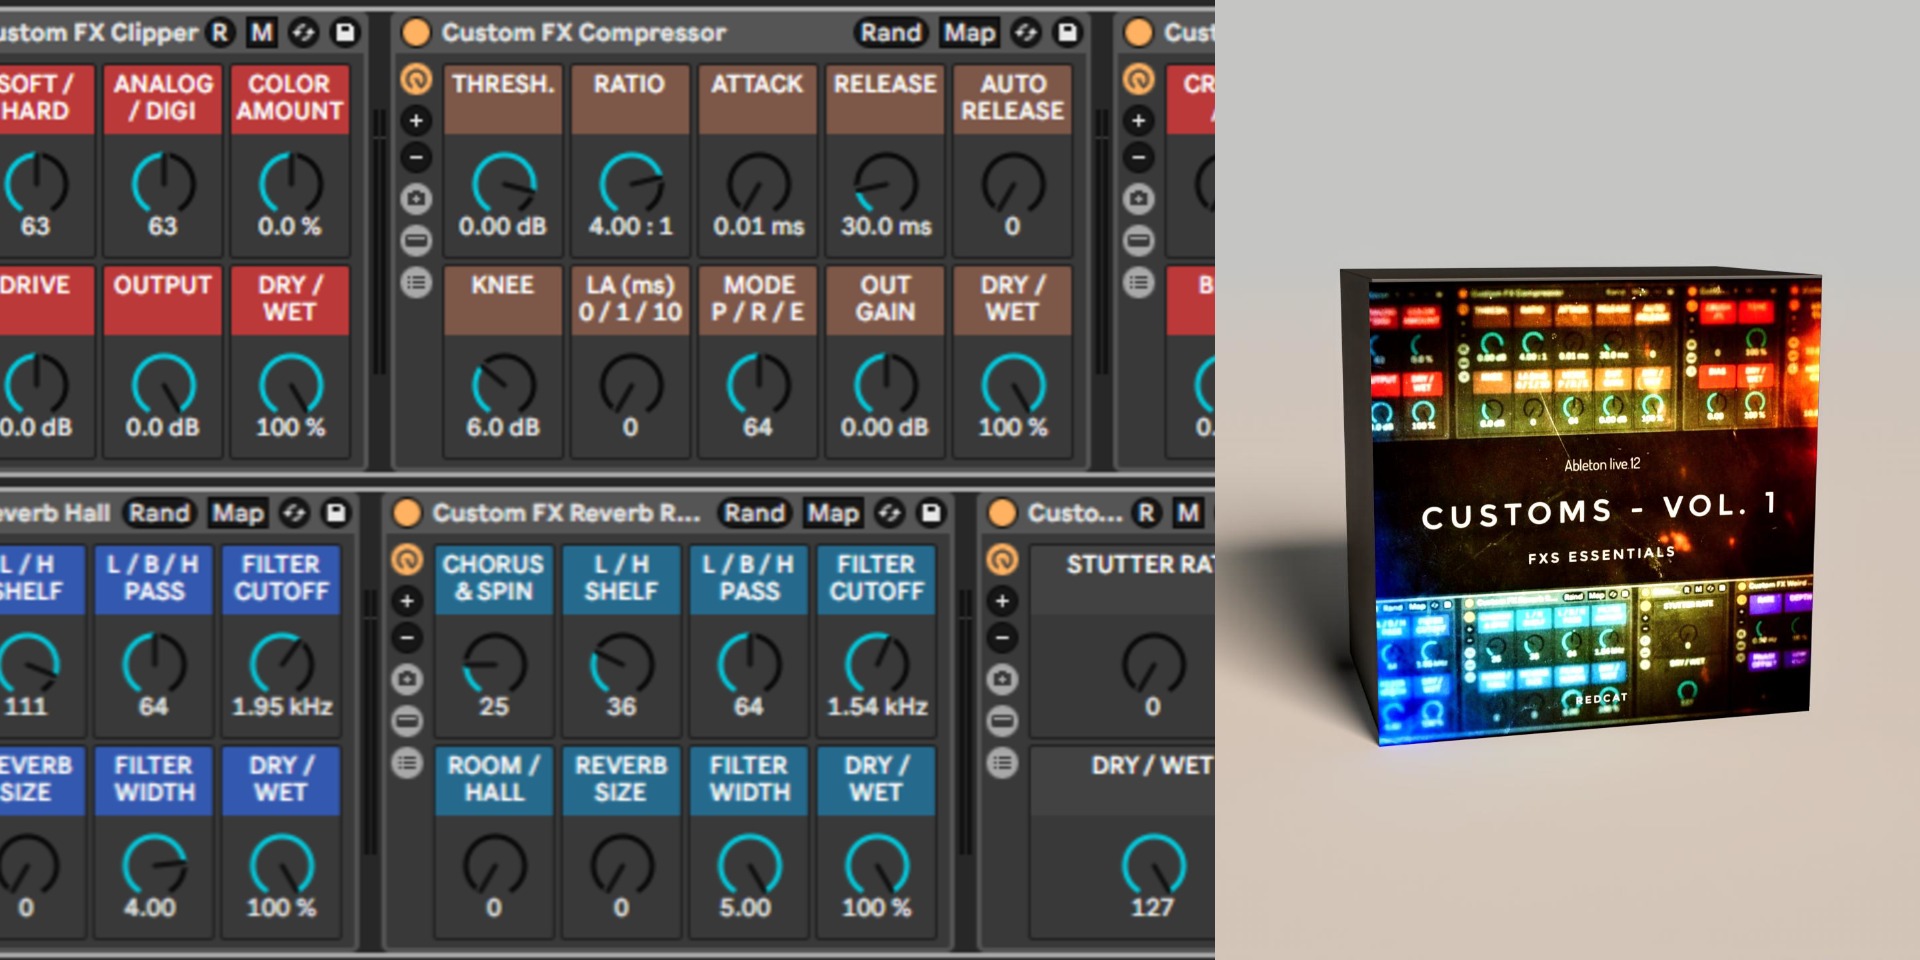Click the KNEE knob in Compressor

[503, 386]
